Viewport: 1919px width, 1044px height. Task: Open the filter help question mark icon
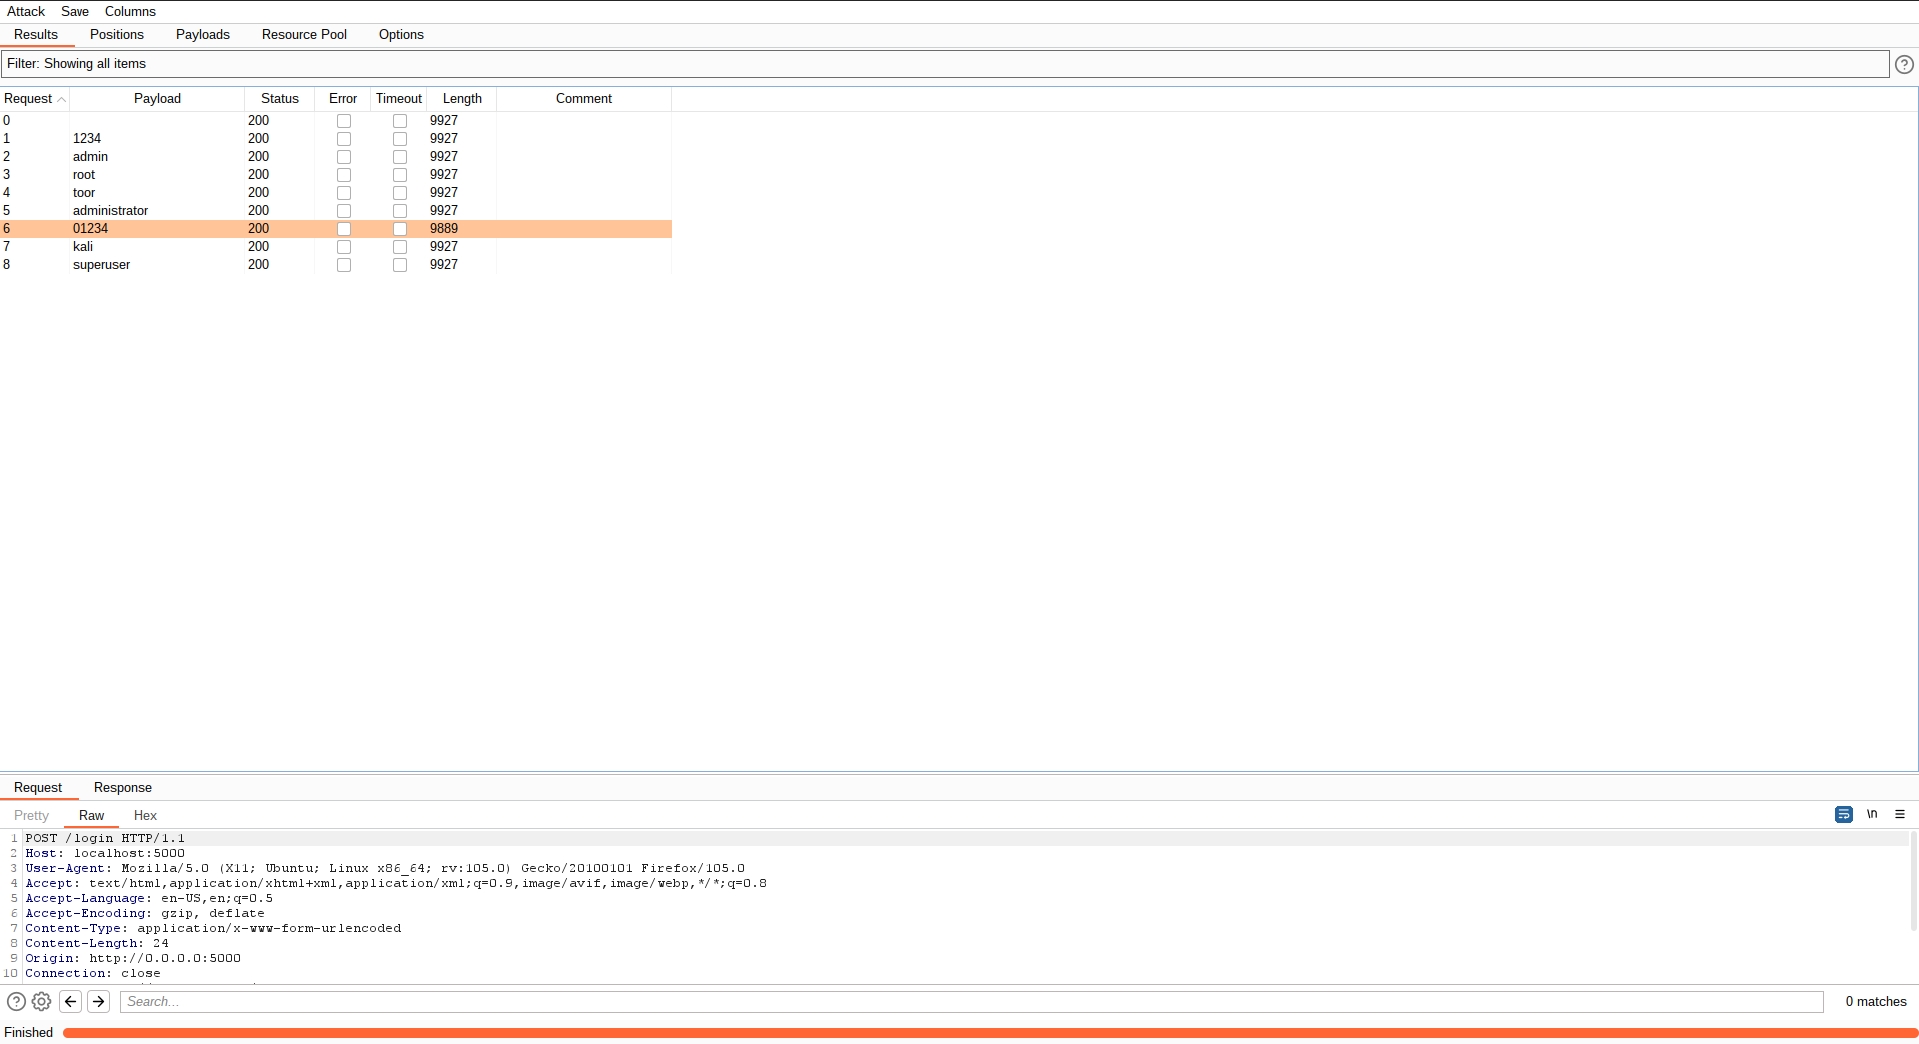click(x=1904, y=64)
